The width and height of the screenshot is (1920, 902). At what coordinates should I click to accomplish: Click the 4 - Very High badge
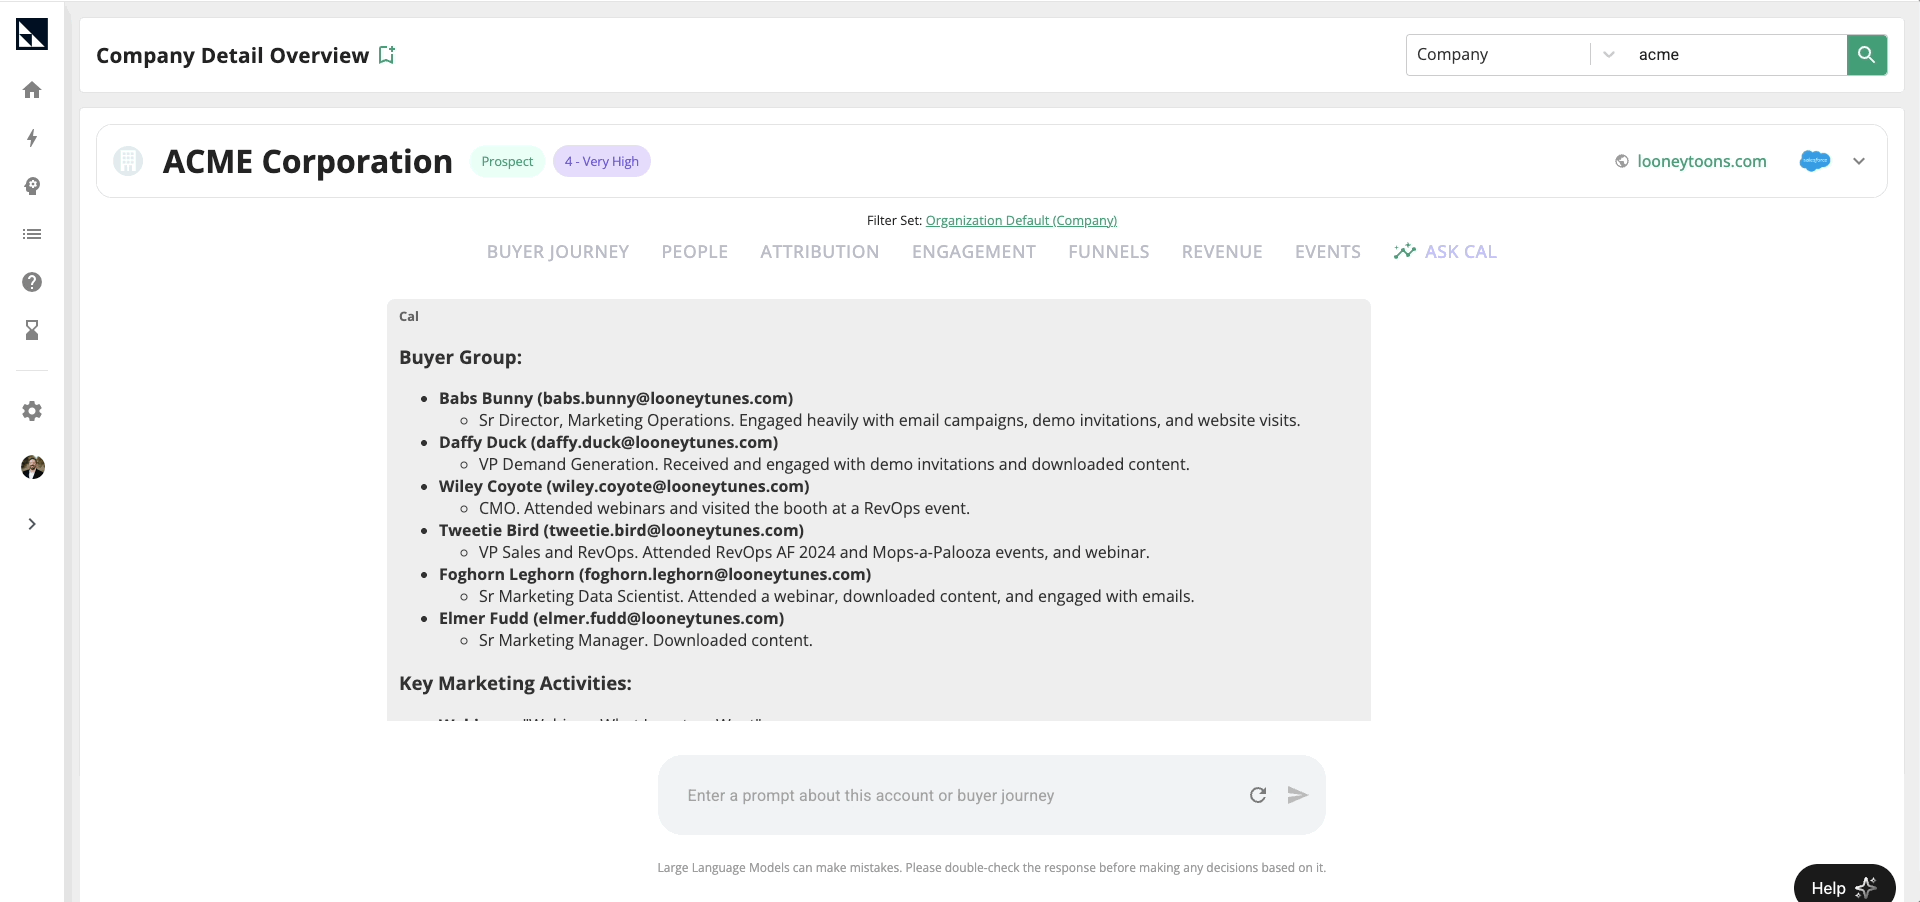601,161
